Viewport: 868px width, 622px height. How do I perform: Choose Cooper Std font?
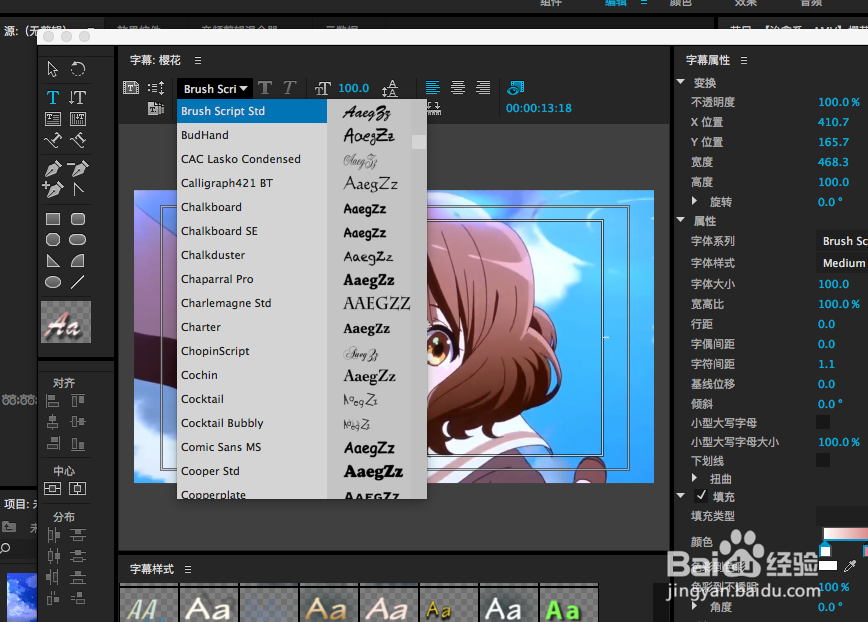tap(252, 471)
